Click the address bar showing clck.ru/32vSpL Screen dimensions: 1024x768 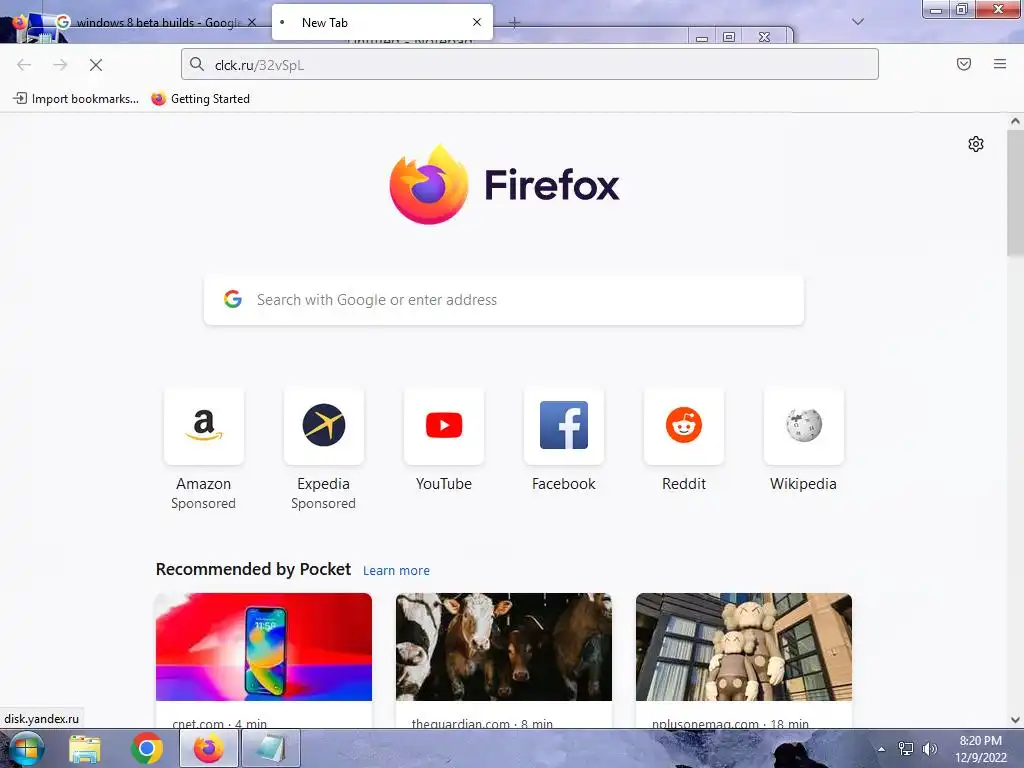tap(530, 65)
